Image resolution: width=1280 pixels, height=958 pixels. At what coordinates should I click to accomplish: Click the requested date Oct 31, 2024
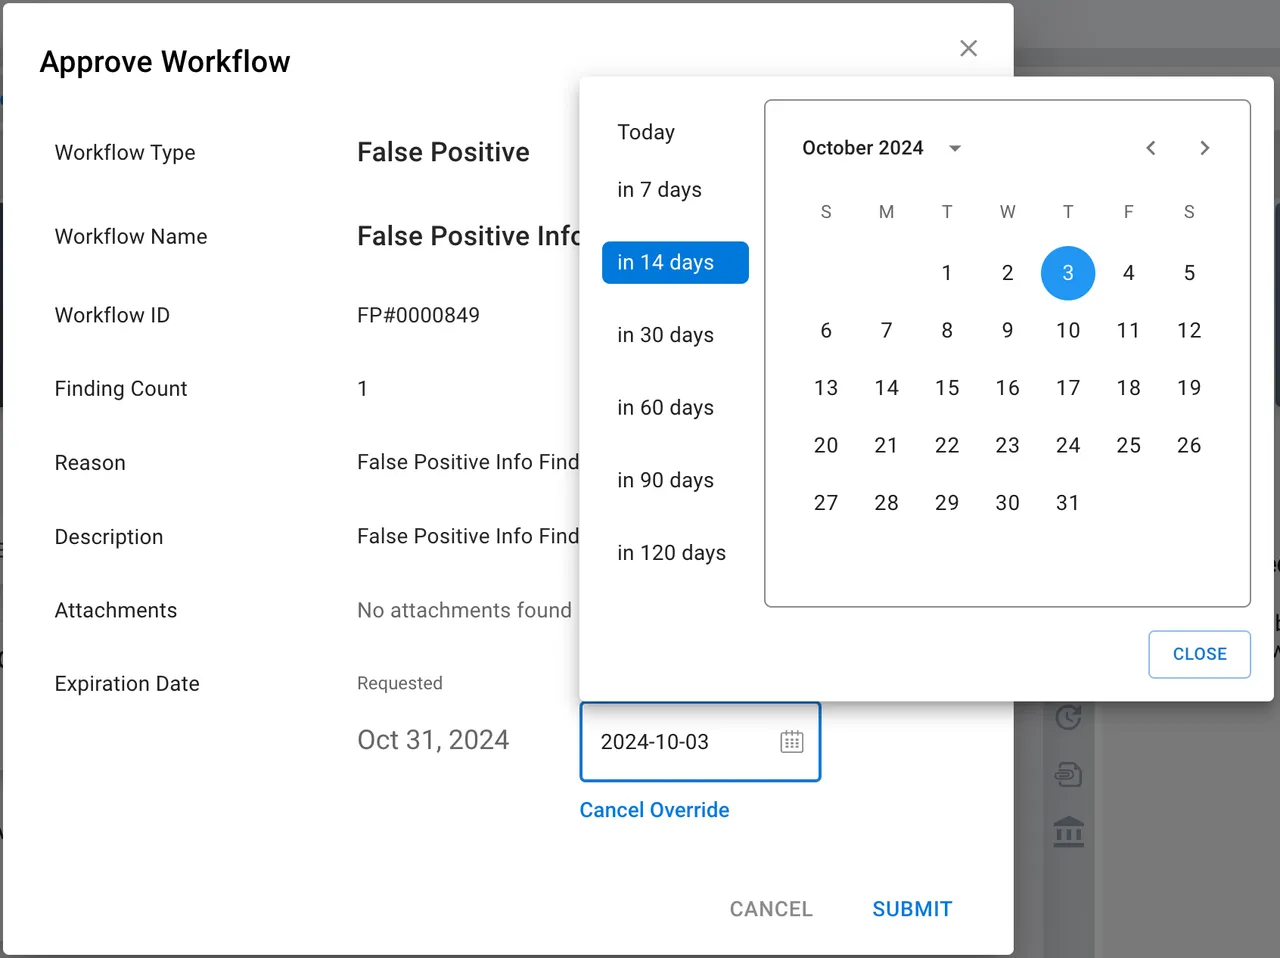tap(433, 740)
